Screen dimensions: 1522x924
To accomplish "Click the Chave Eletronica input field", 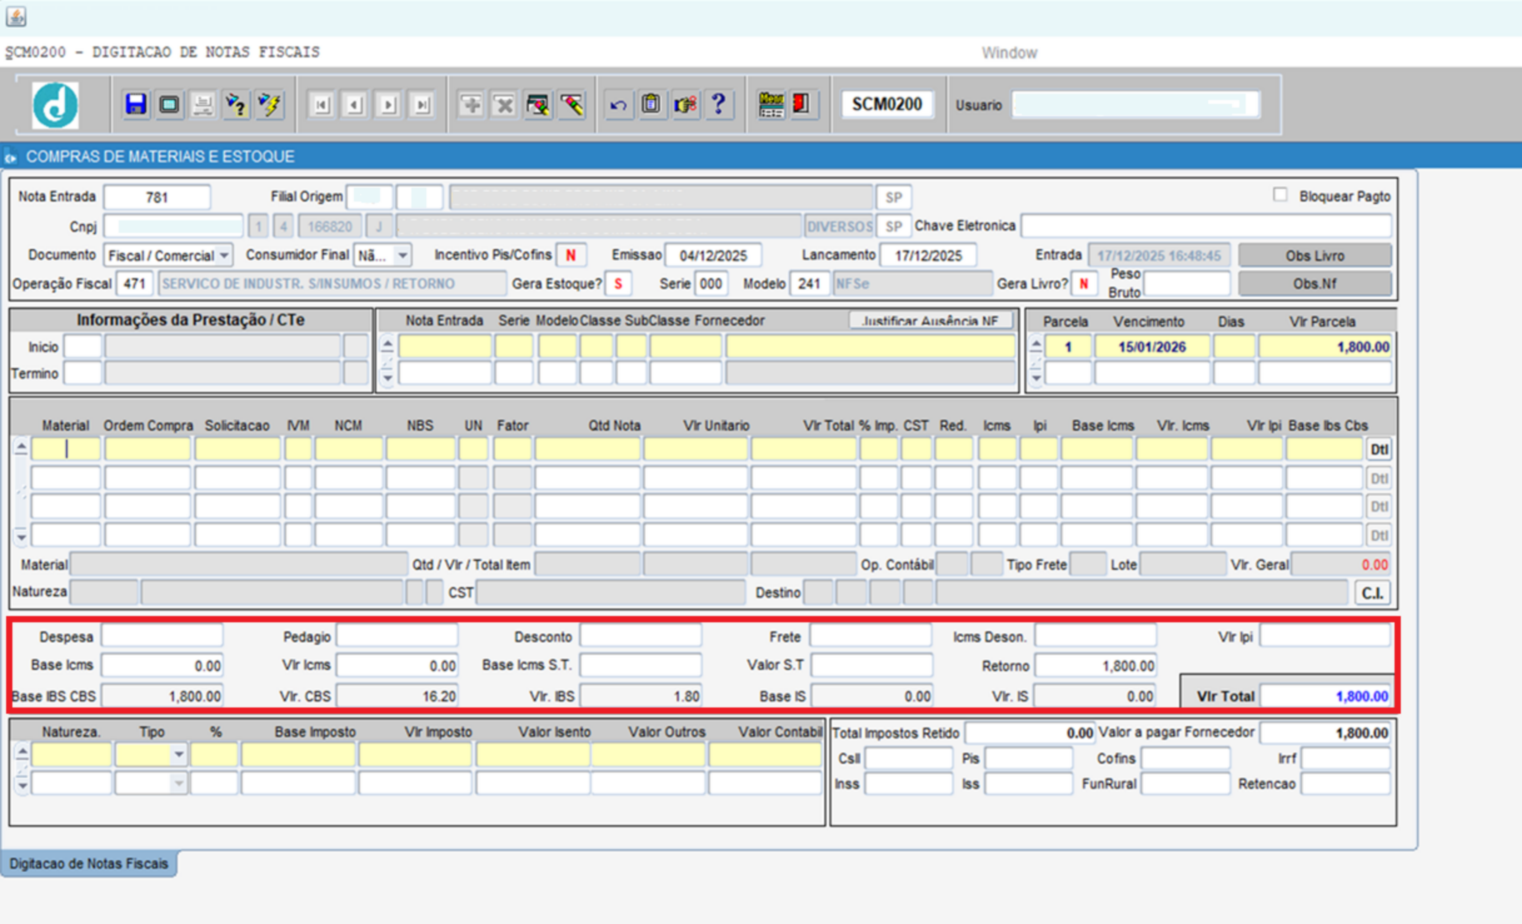I will pos(1205,226).
